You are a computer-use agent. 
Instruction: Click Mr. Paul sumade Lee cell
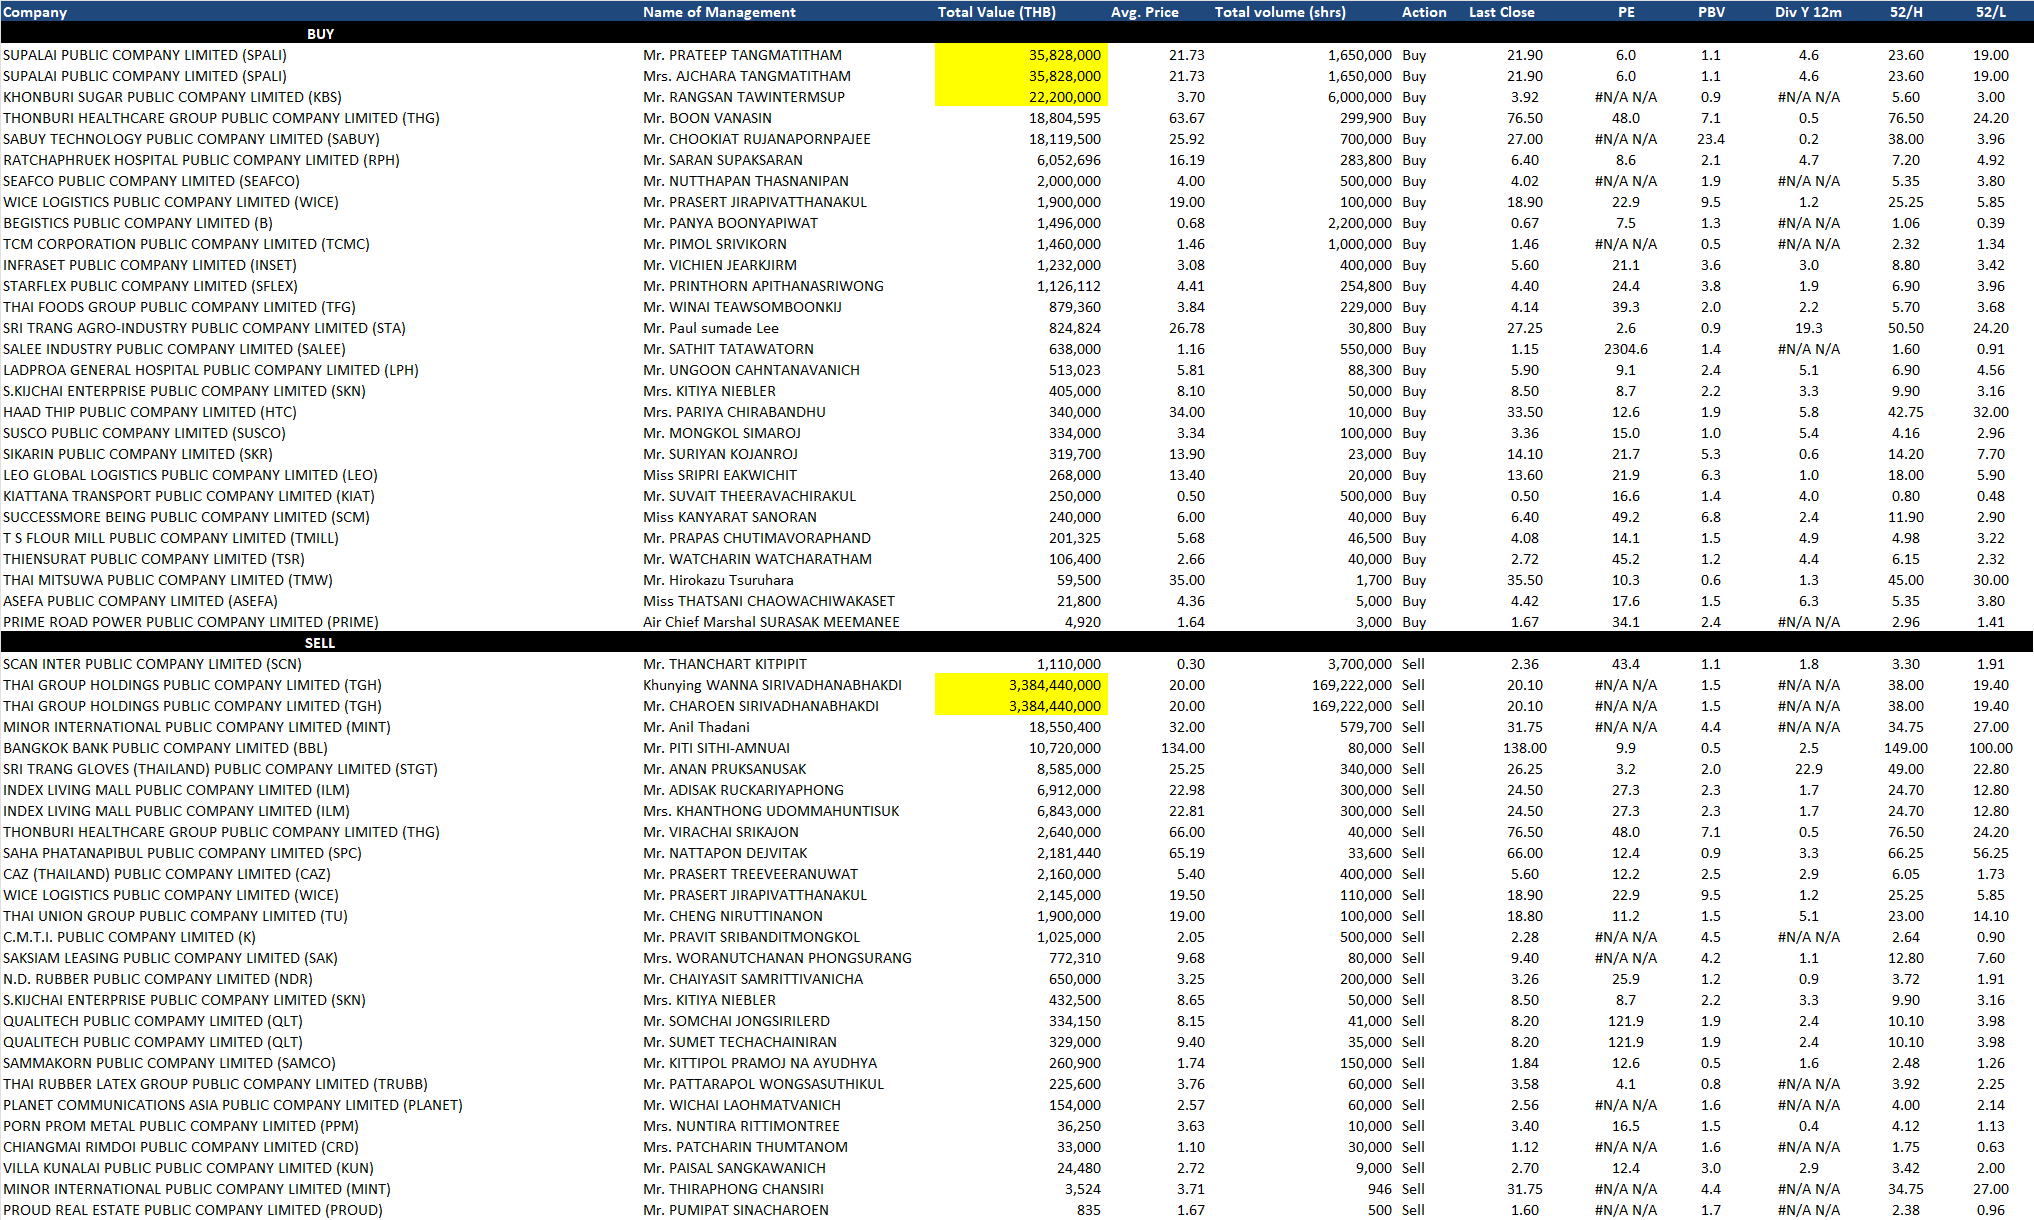710,328
